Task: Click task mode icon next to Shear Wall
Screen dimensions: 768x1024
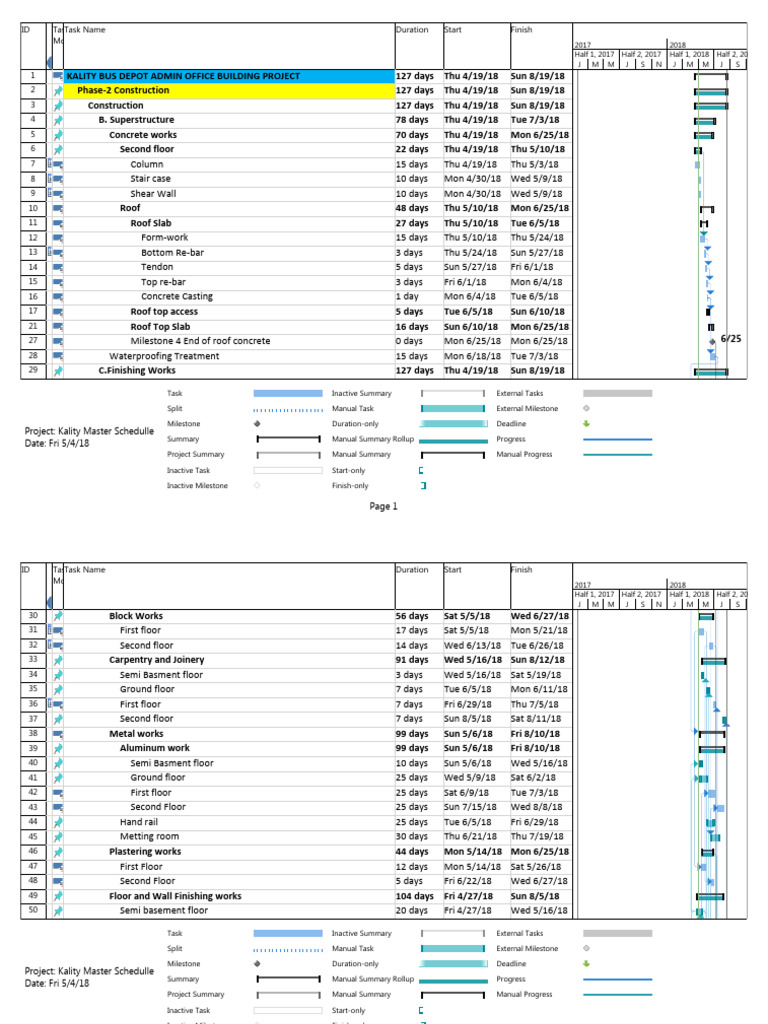Action: pyautogui.click(x=58, y=194)
